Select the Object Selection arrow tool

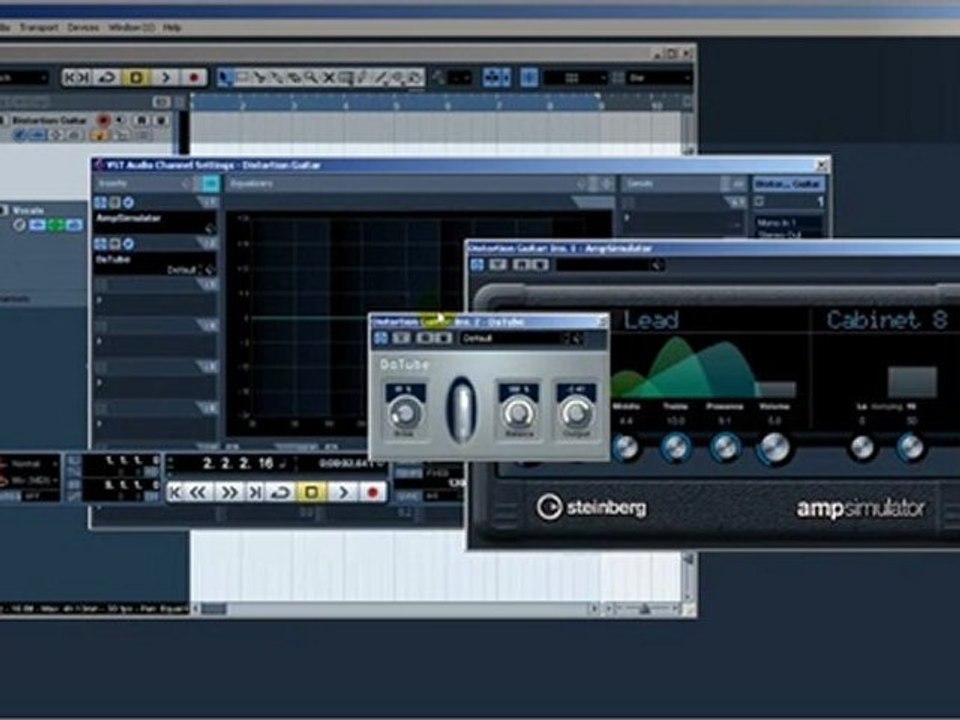click(x=225, y=78)
